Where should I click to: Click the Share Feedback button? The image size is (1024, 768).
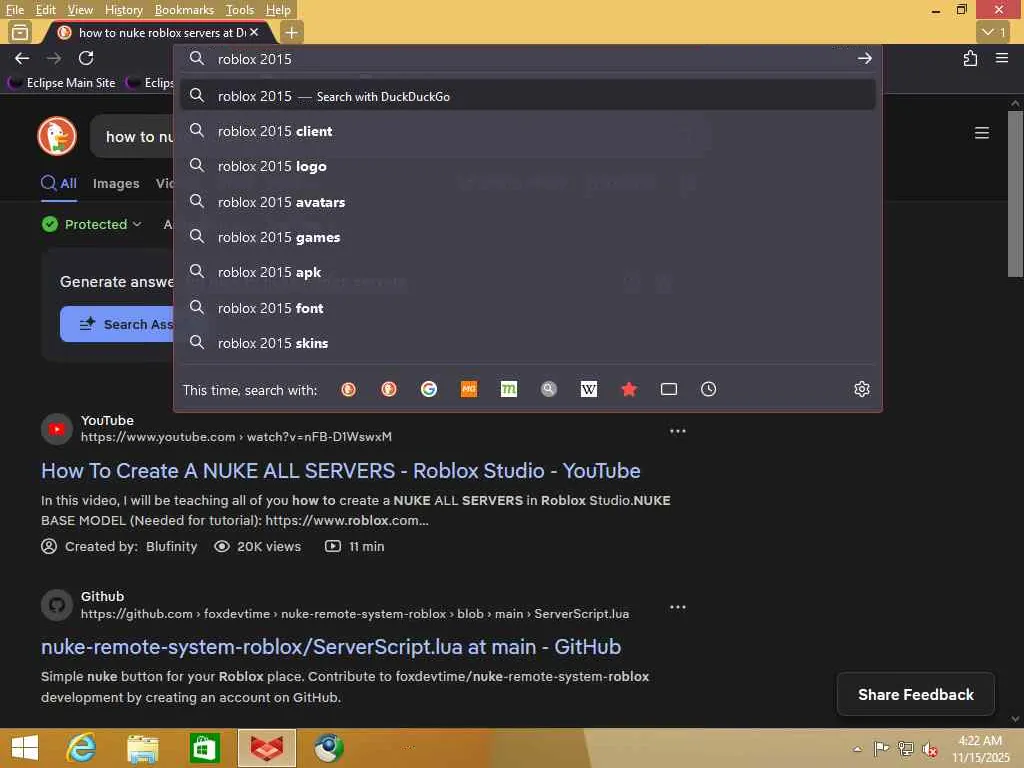click(916, 694)
